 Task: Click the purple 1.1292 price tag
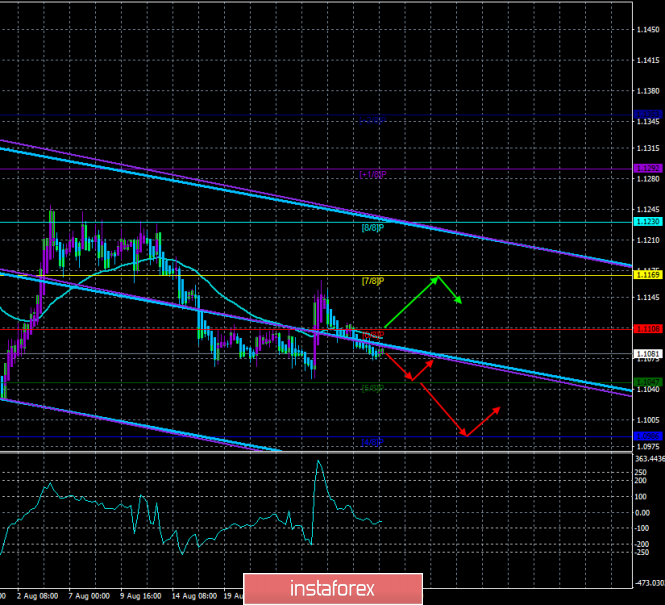tap(649, 168)
